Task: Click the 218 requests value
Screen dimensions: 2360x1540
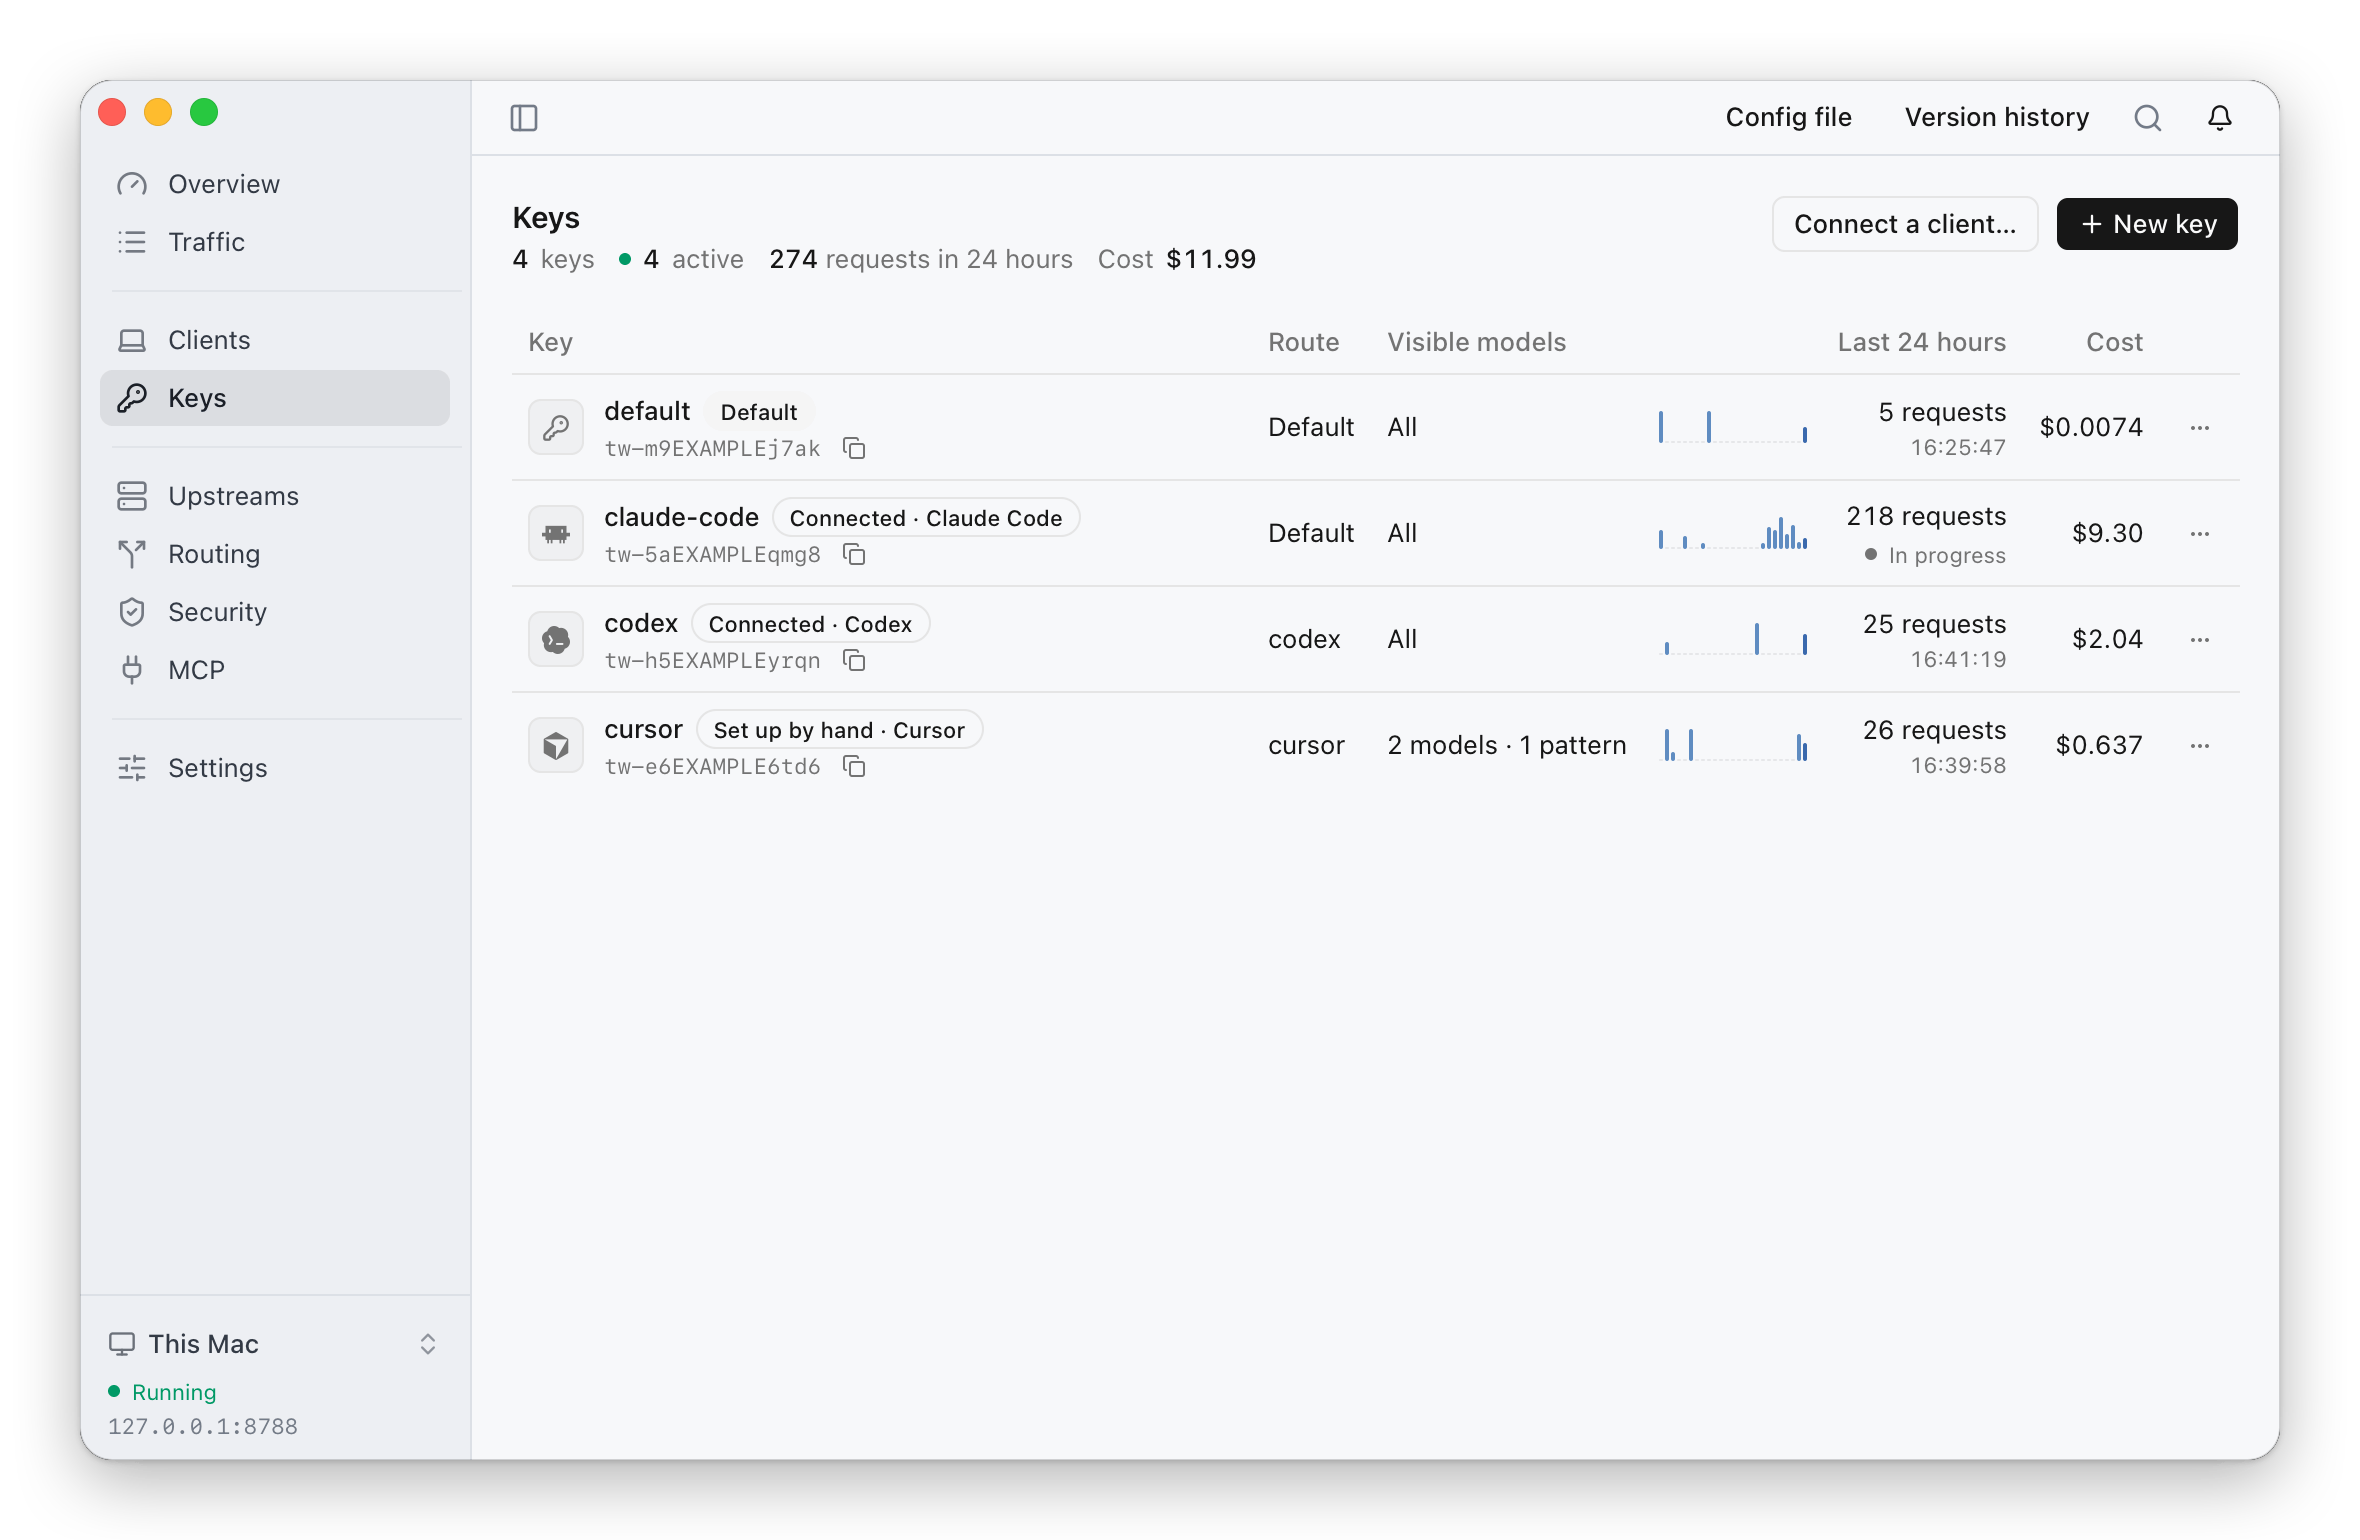Action: pos(1926,516)
